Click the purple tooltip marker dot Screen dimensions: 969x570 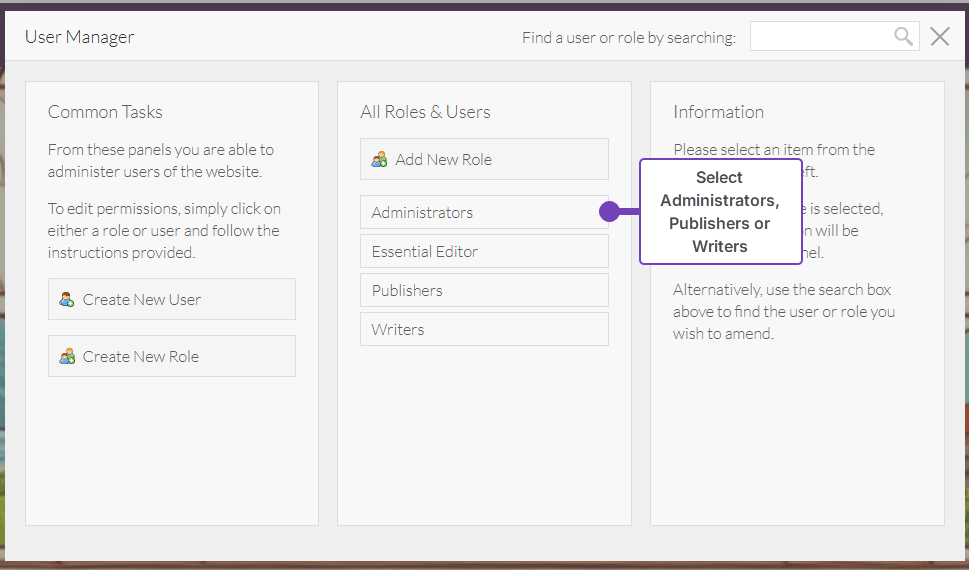coord(609,211)
